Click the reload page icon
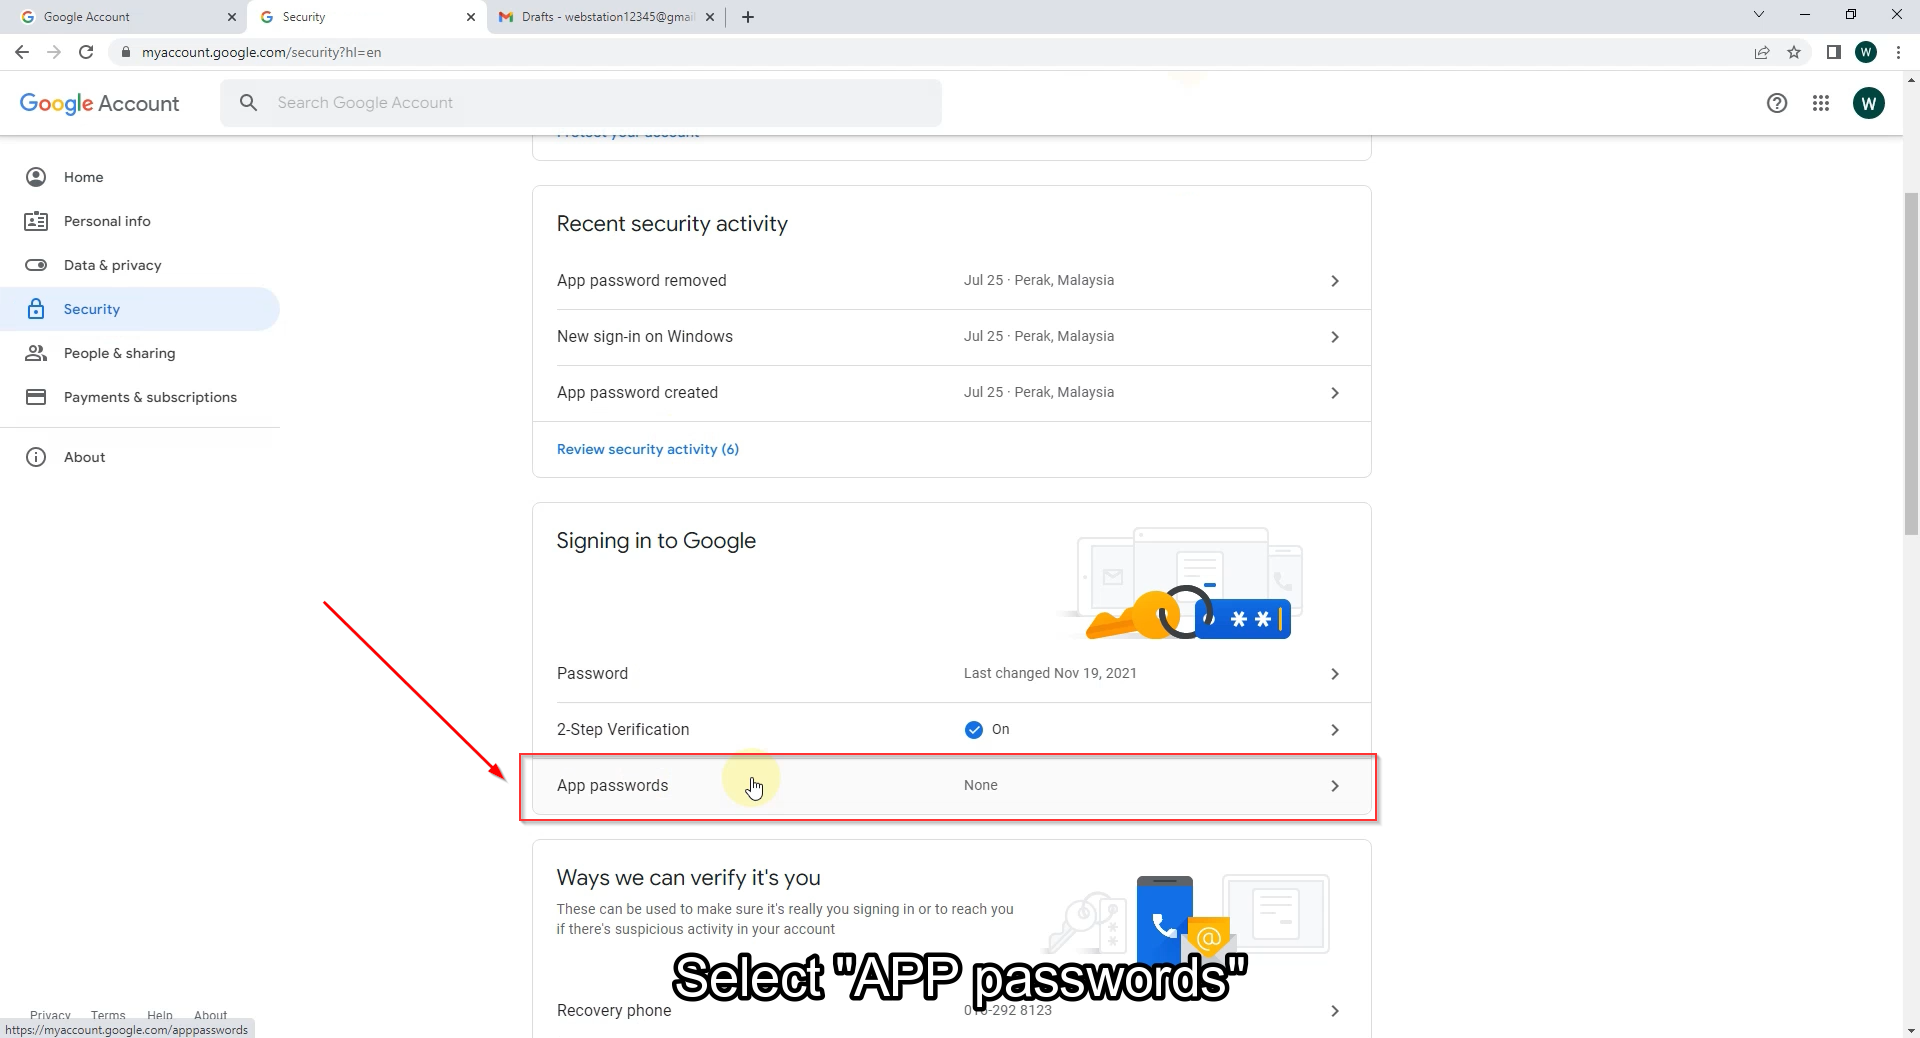Image resolution: width=1920 pixels, height=1038 pixels. tap(86, 52)
